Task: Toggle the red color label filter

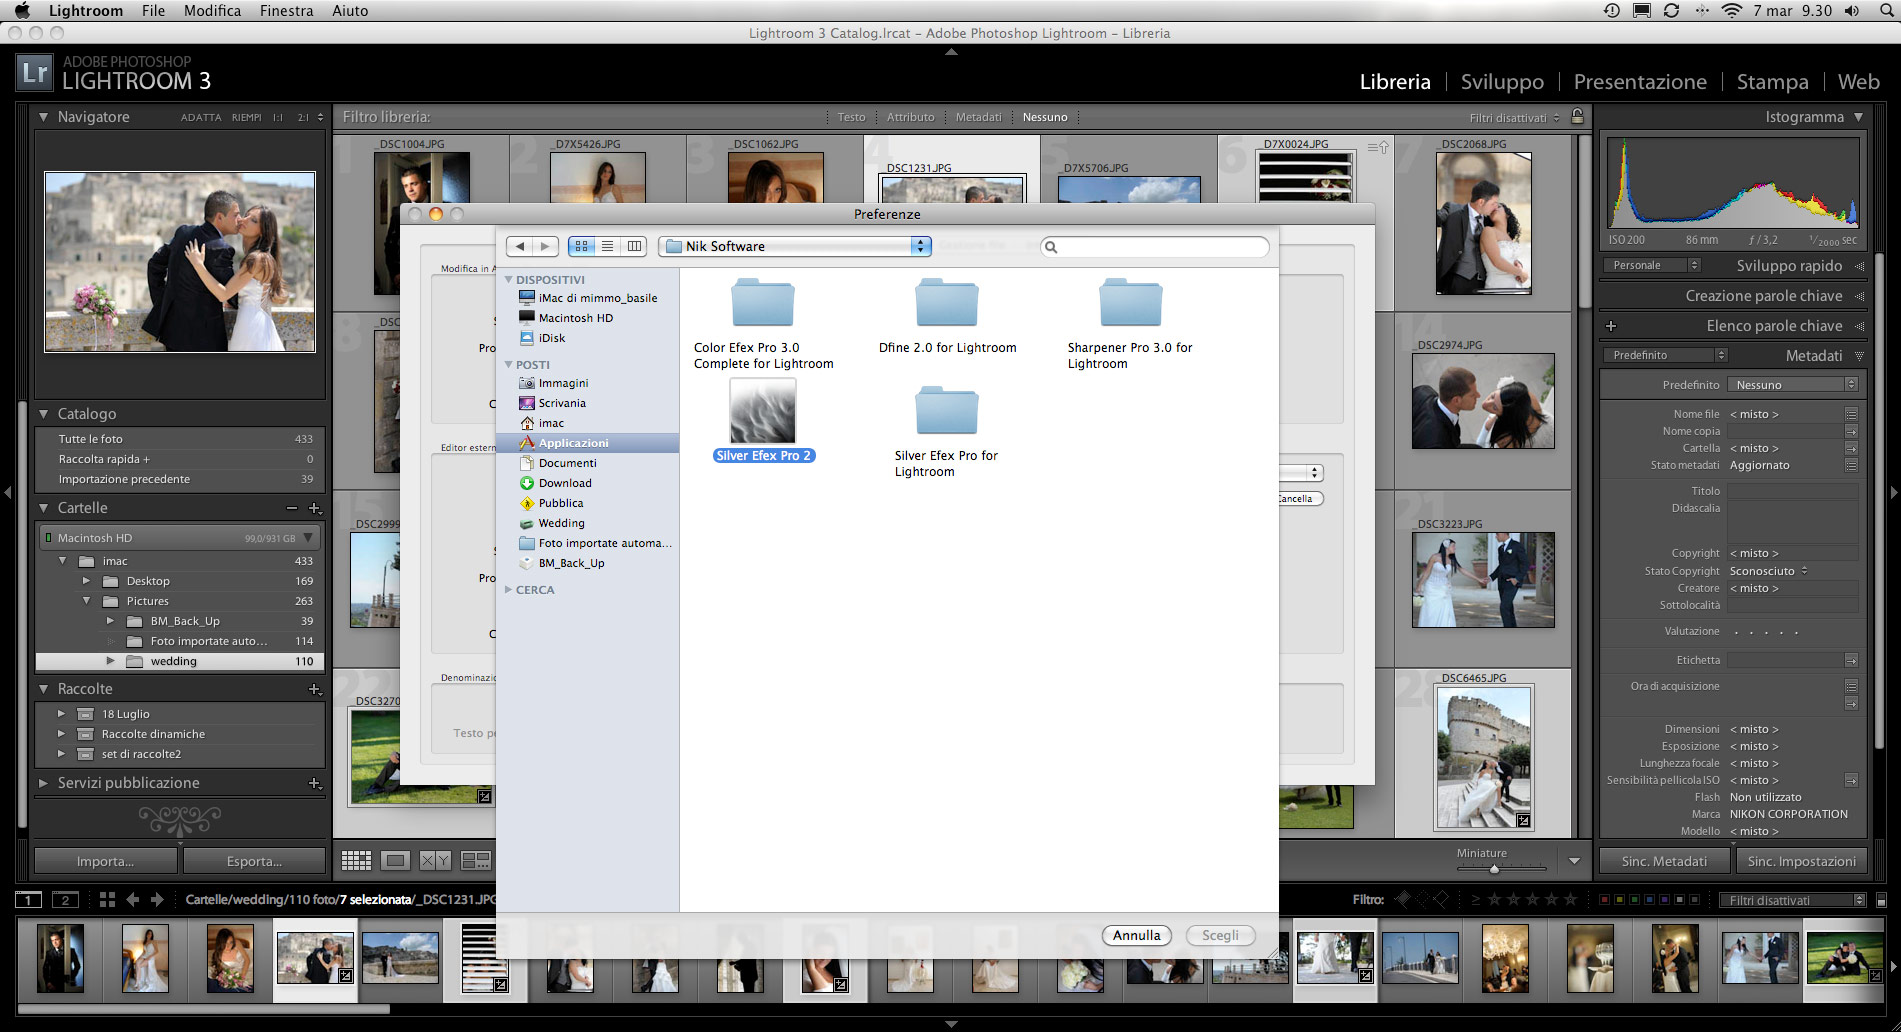Action: point(1604,899)
